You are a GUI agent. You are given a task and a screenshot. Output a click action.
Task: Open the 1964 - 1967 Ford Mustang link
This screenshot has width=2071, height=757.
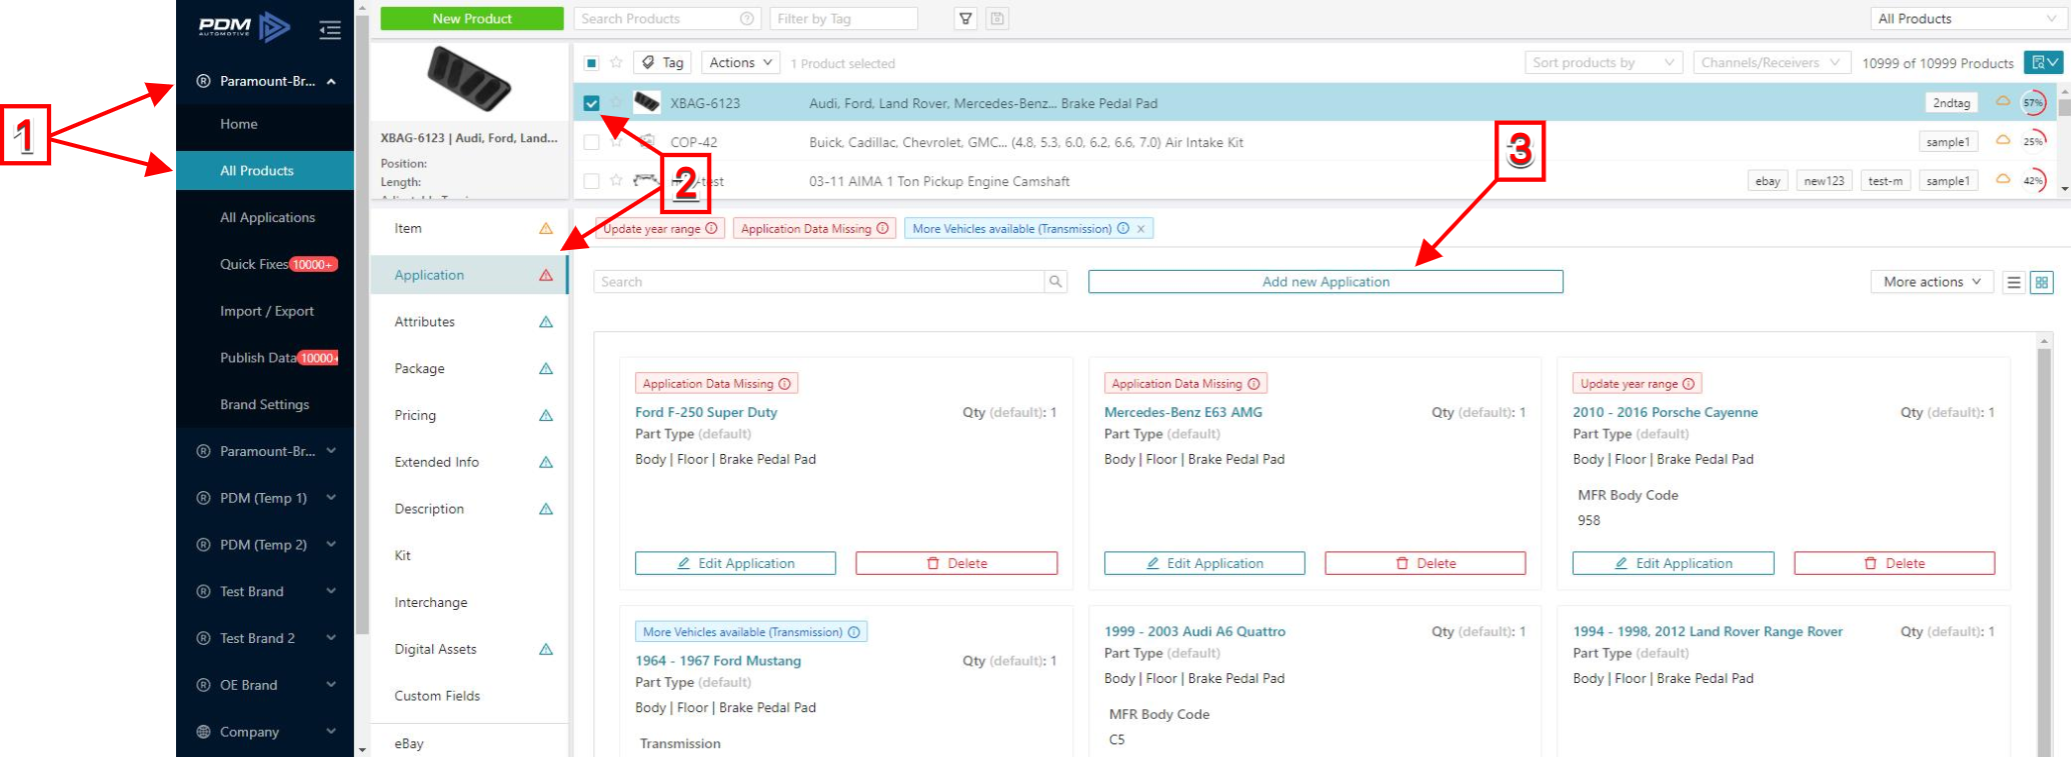coord(718,661)
